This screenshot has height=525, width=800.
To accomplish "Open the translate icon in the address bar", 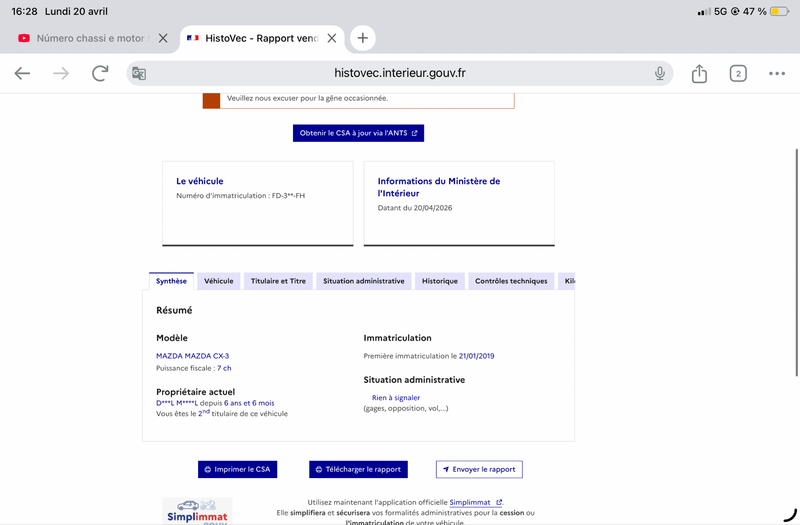I will 139,73.
